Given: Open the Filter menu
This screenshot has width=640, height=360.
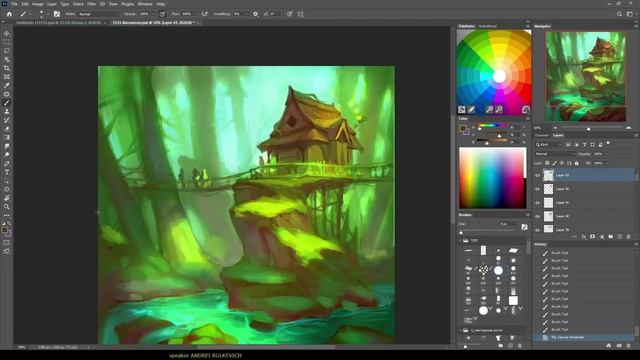Looking at the screenshot, I should click(x=91, y=4).
